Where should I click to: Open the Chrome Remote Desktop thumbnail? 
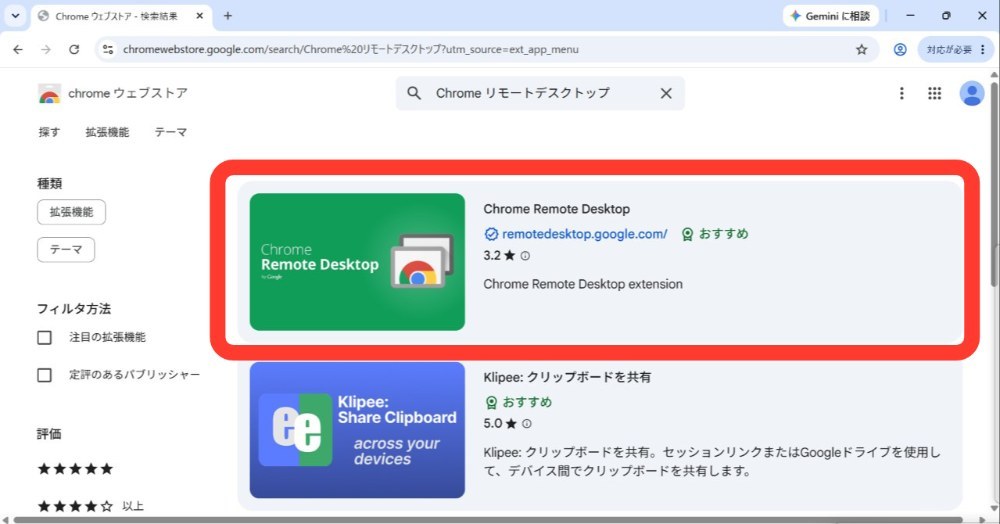tap(357, 262)
